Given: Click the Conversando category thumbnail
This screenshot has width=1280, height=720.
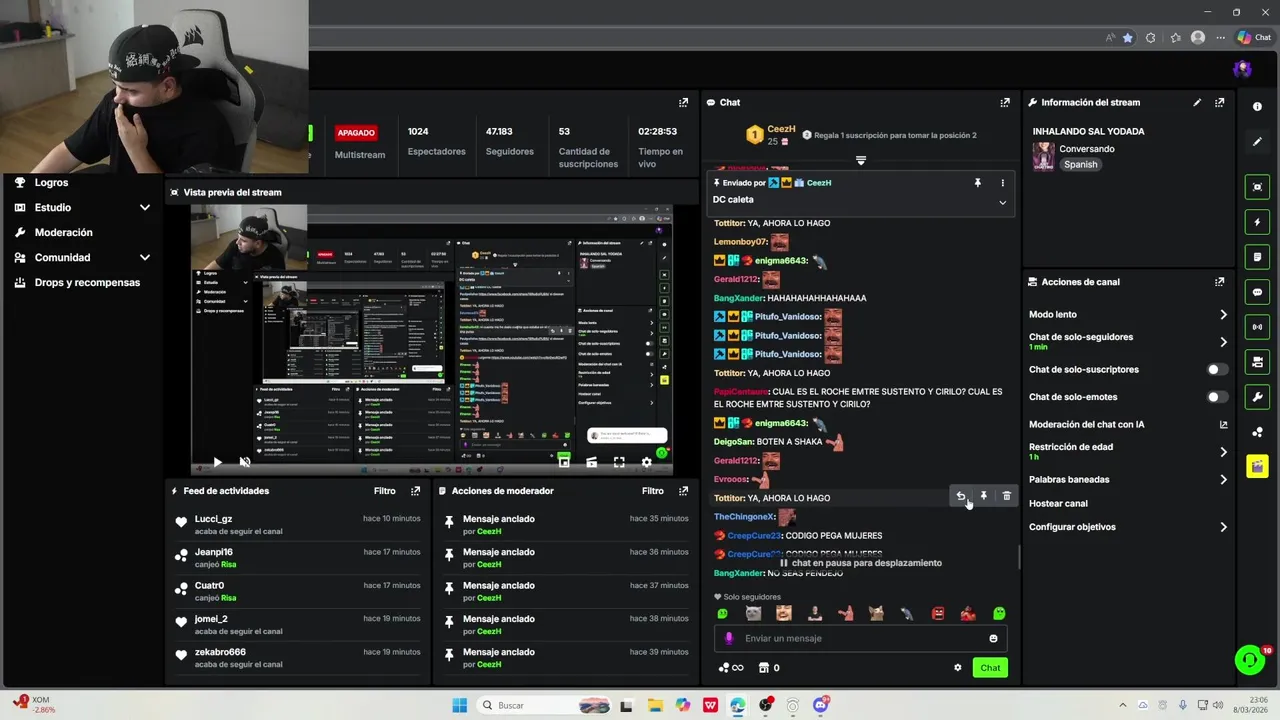Looking at the screenshot, I should [x=1043, y=157].
